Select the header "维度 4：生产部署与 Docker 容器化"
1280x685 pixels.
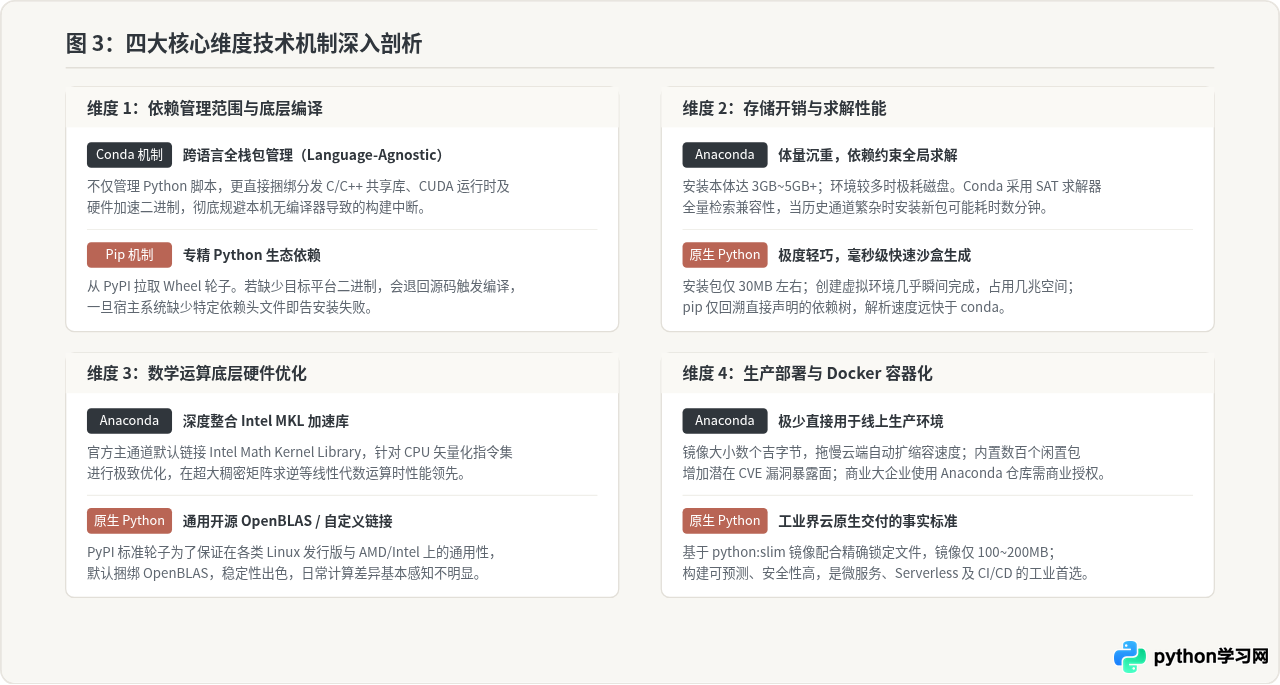click(x=808, y=374)
